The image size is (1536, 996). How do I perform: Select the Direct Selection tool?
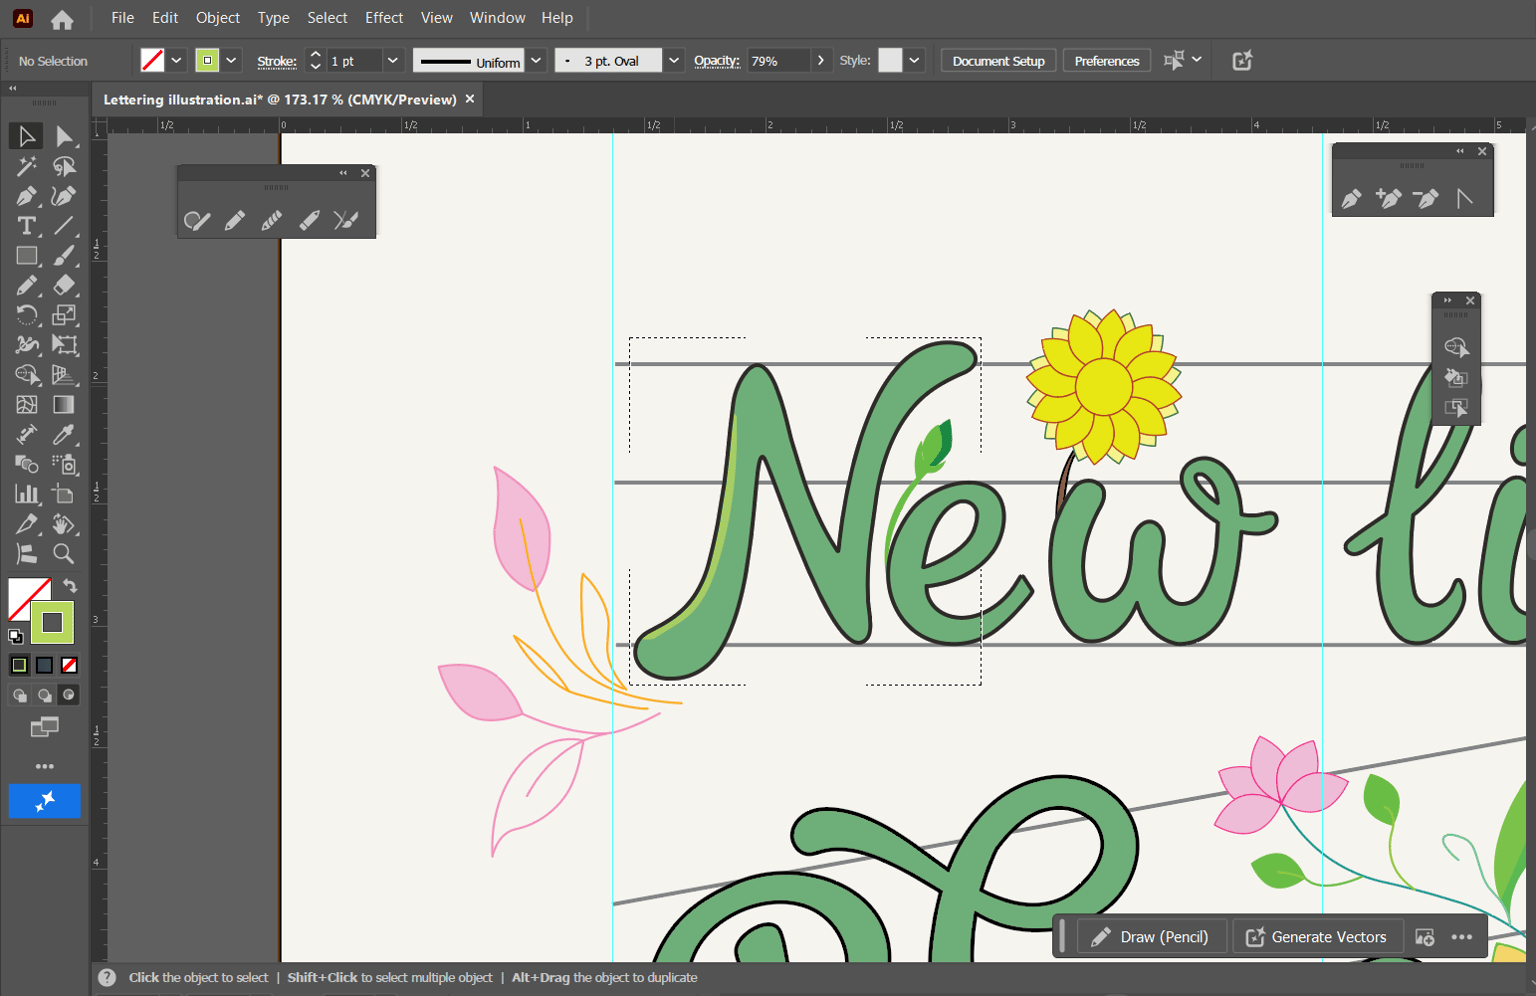coord(65,136)
